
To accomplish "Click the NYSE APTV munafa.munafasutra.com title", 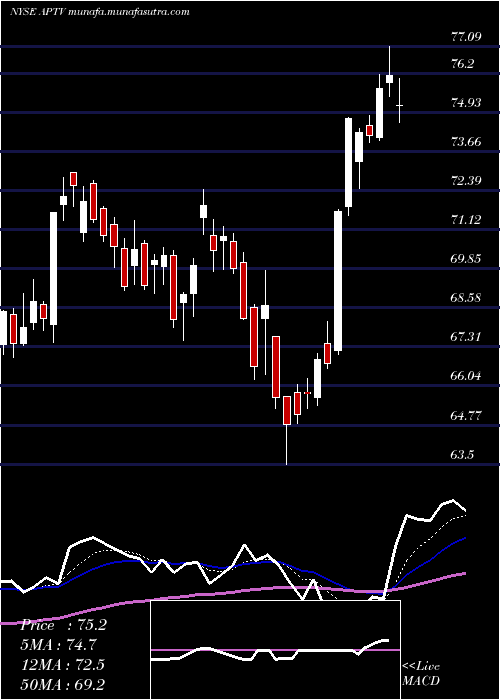I will click(x=100, y=12).
